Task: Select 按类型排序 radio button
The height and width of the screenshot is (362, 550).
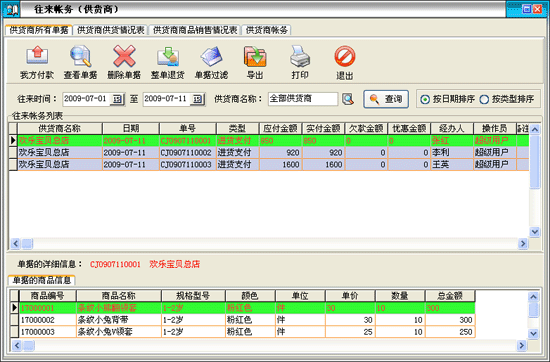Action: [x=484, y=100]
